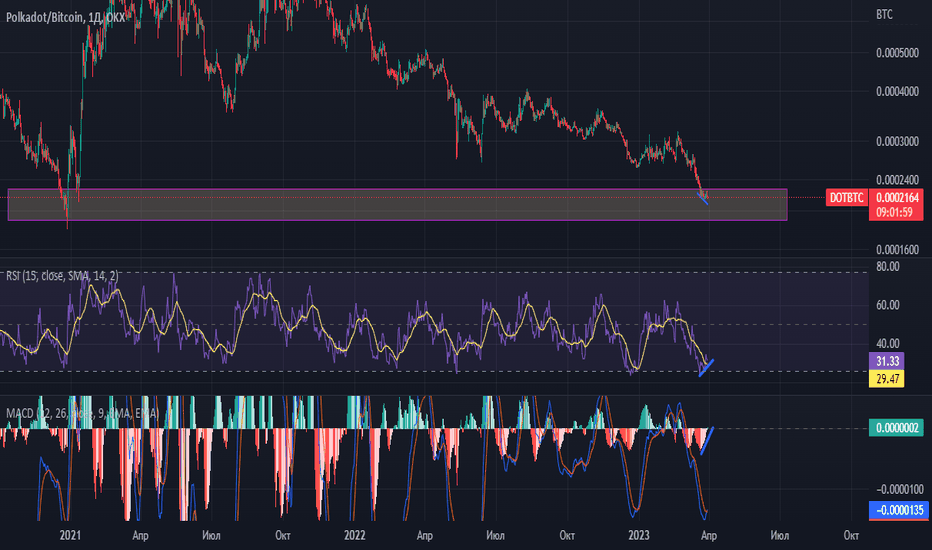Click the 0.0001600 price axis label

click(x=897, y=250)
